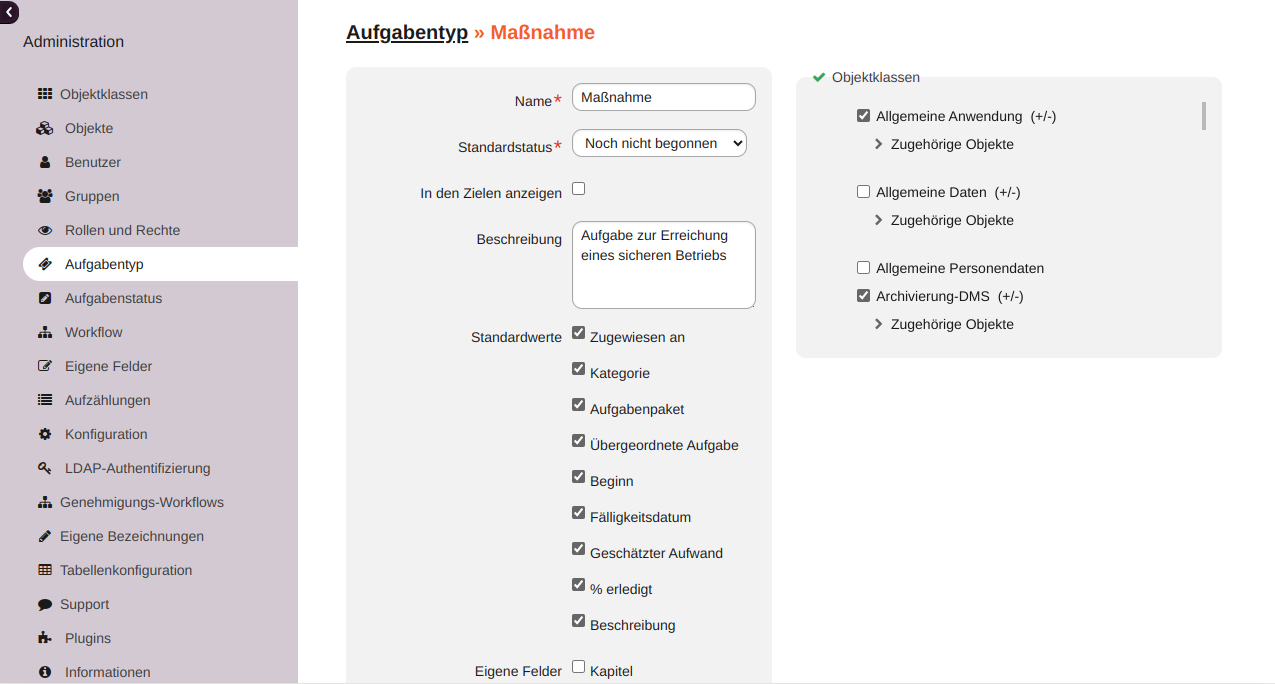
Task: Click inside the Name input field
Action: click(663, 97)
